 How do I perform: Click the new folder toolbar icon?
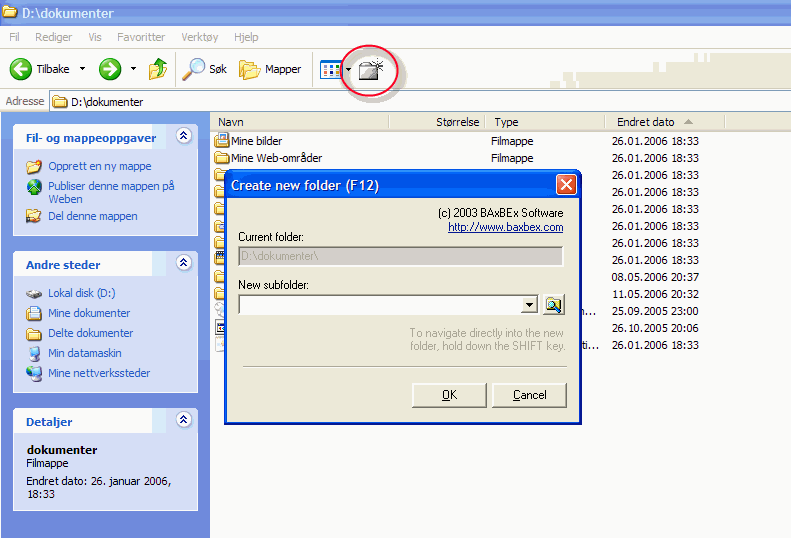click(371, 70)
